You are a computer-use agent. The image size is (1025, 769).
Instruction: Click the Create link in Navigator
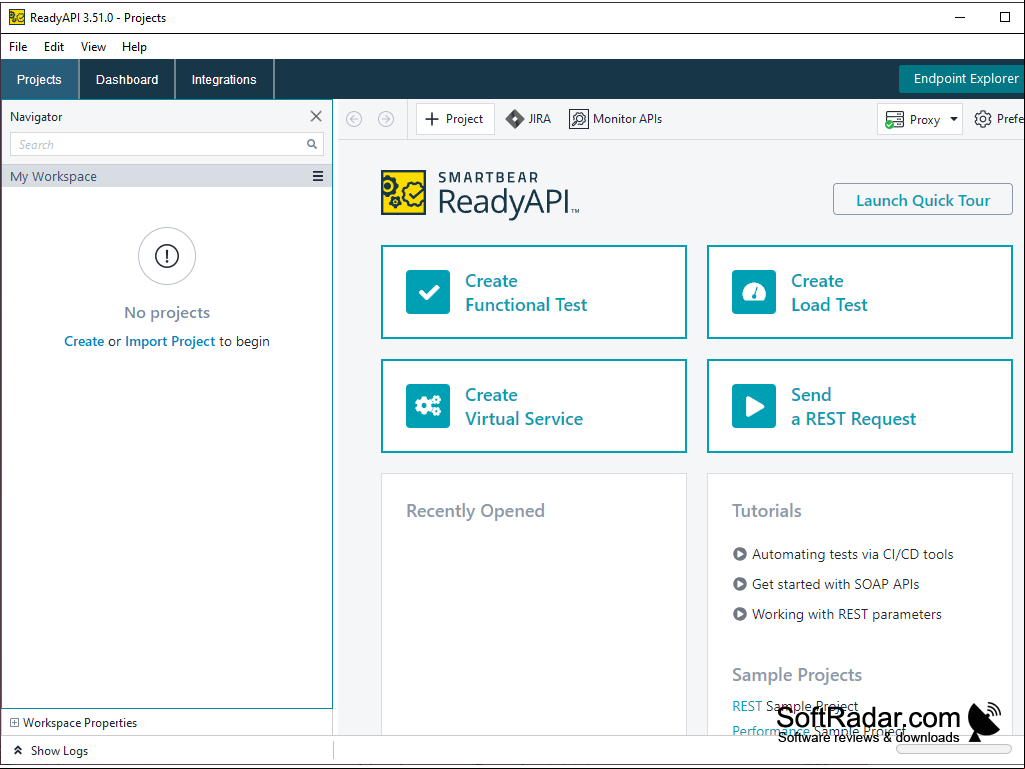point(84,341)
